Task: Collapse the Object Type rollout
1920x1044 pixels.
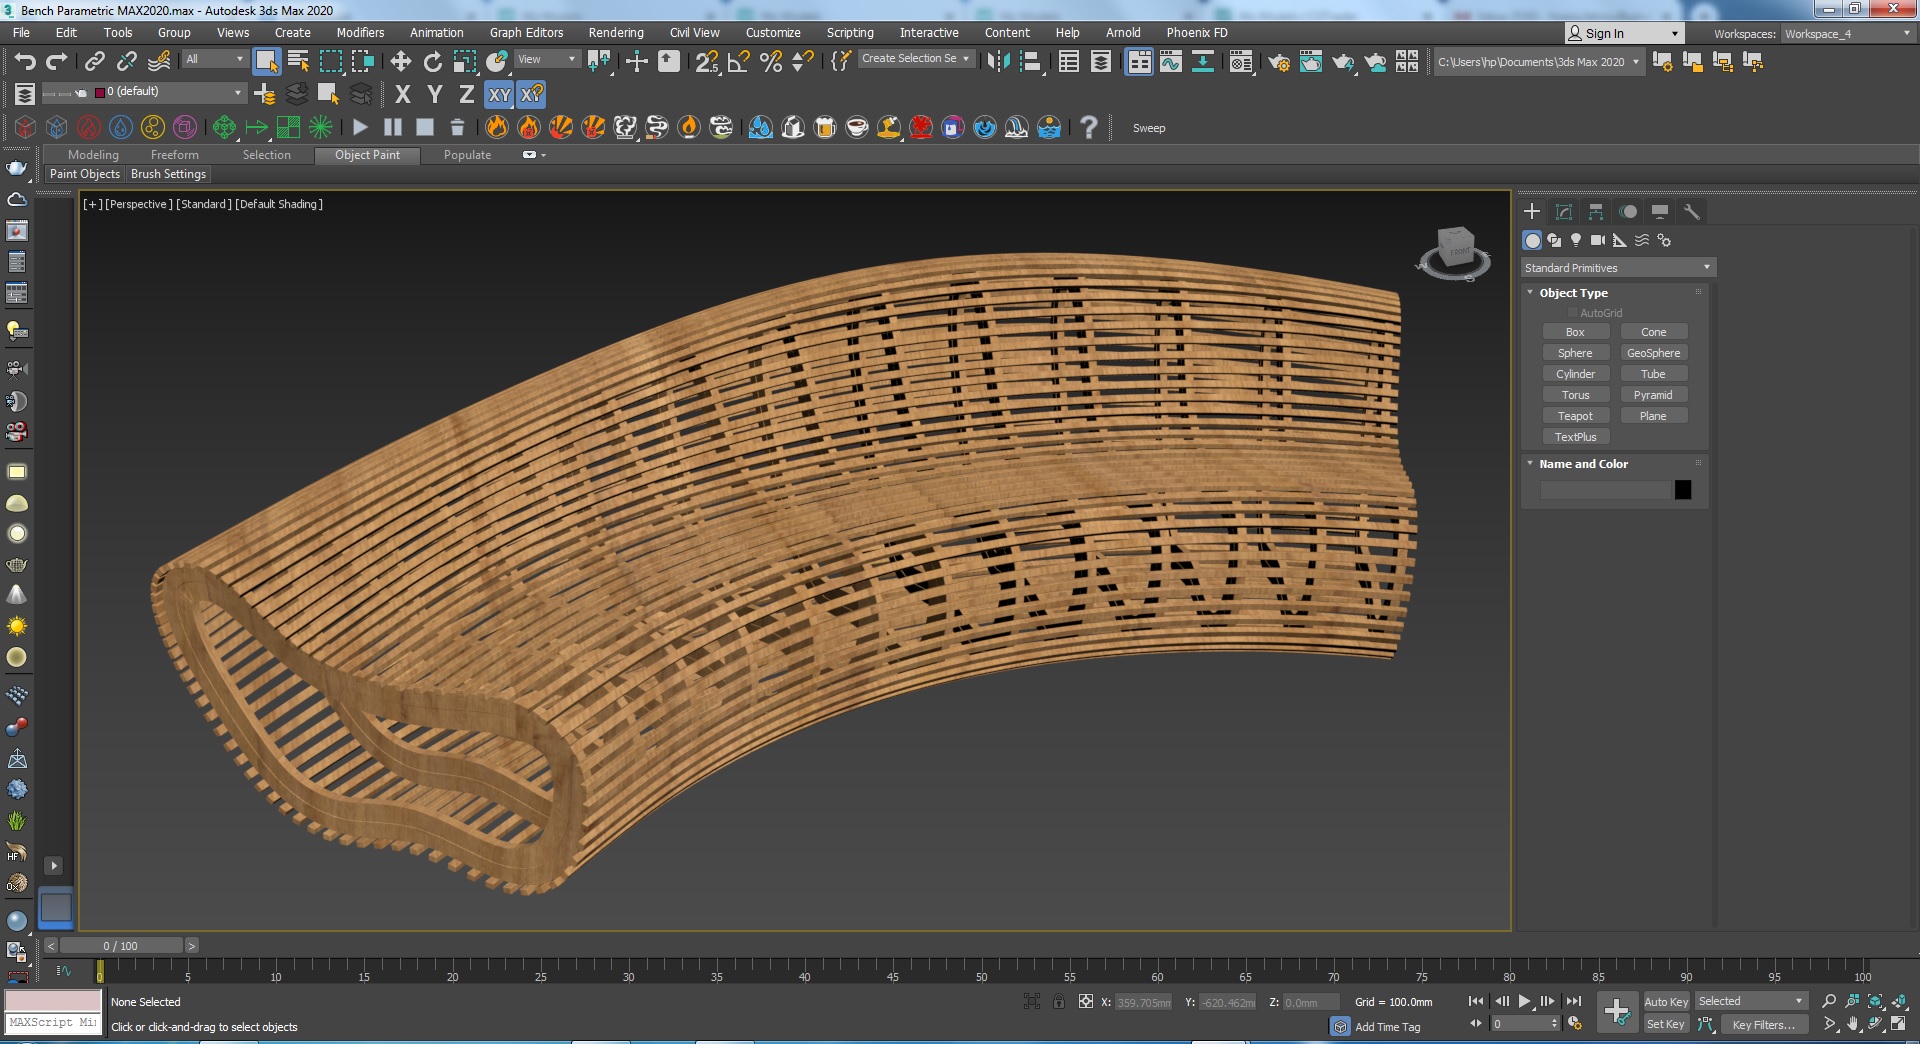Action: tap(1573, 293)
